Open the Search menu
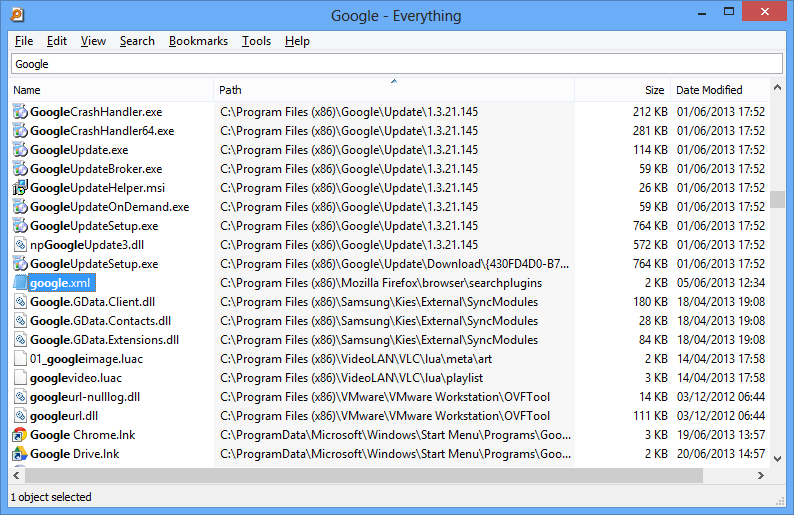The image size is (794, 515). pyautogui.click(x=137, y=41)
